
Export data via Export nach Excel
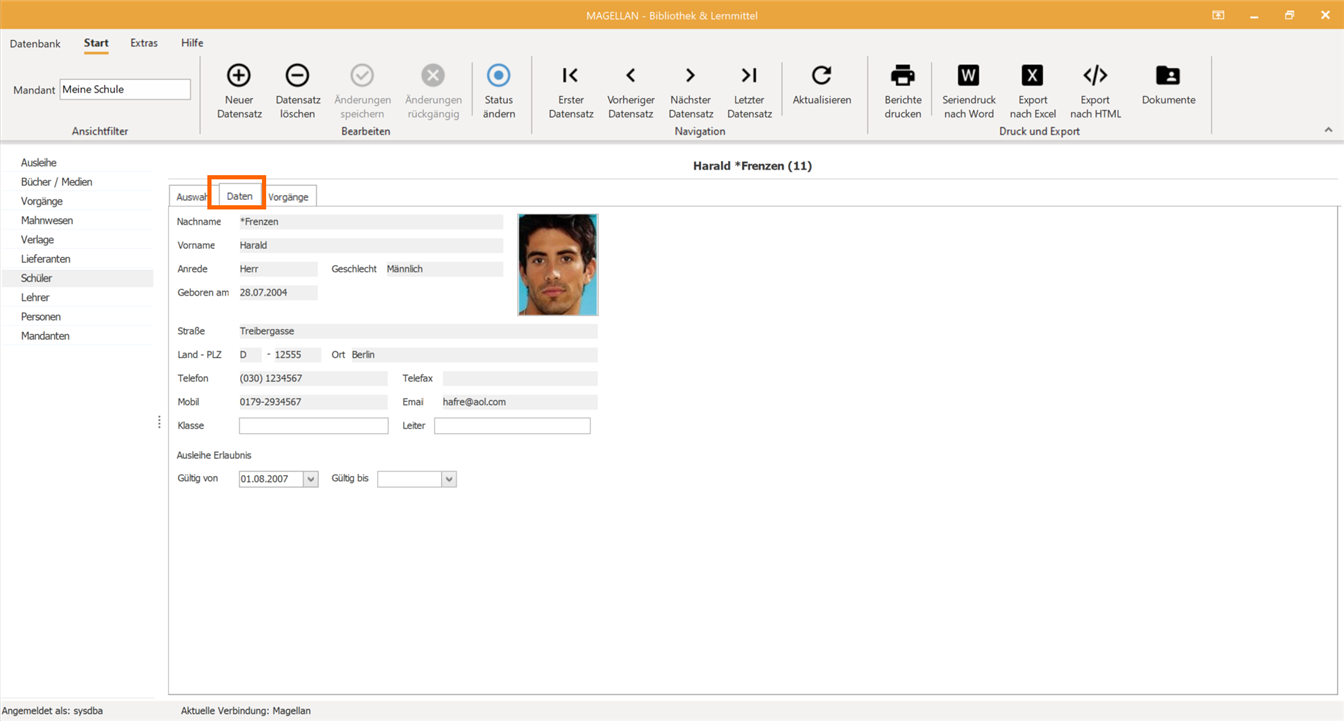[x=1033, y=90]
